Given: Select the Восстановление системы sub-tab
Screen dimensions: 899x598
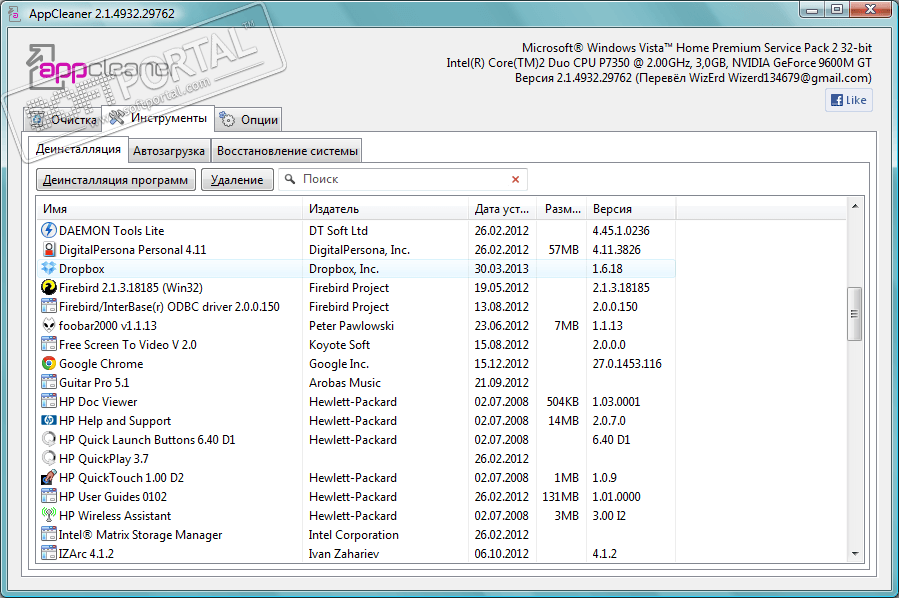Looking at the screenshot, I should tap(287, 151).
